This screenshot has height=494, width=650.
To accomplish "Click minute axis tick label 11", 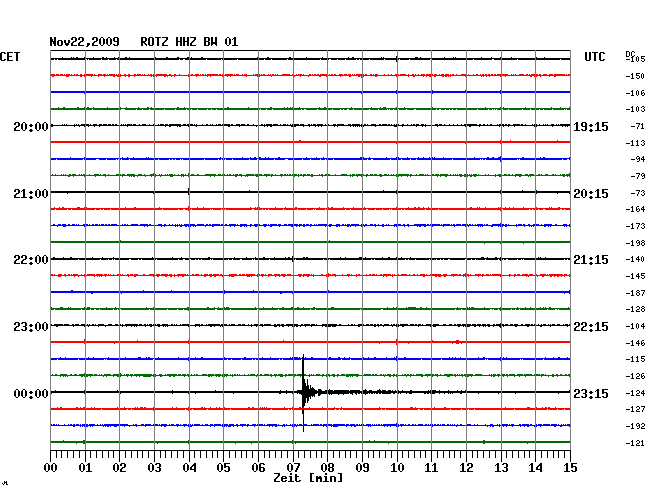I will coord(432,468).
